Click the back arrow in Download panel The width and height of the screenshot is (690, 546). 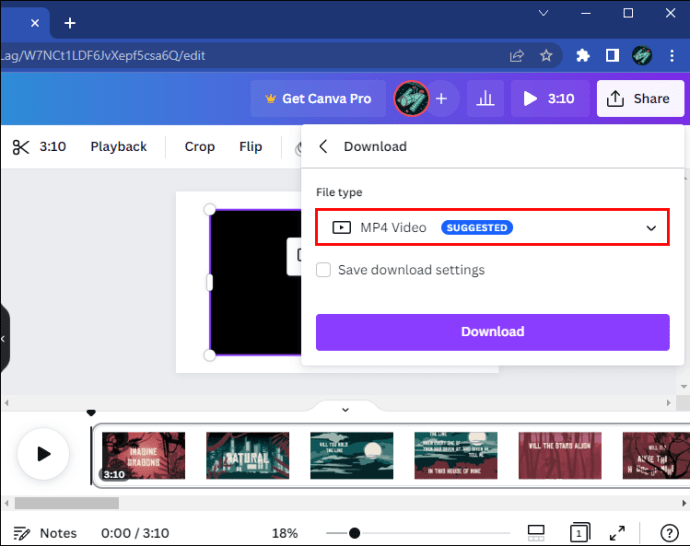(x=323, y=147)
